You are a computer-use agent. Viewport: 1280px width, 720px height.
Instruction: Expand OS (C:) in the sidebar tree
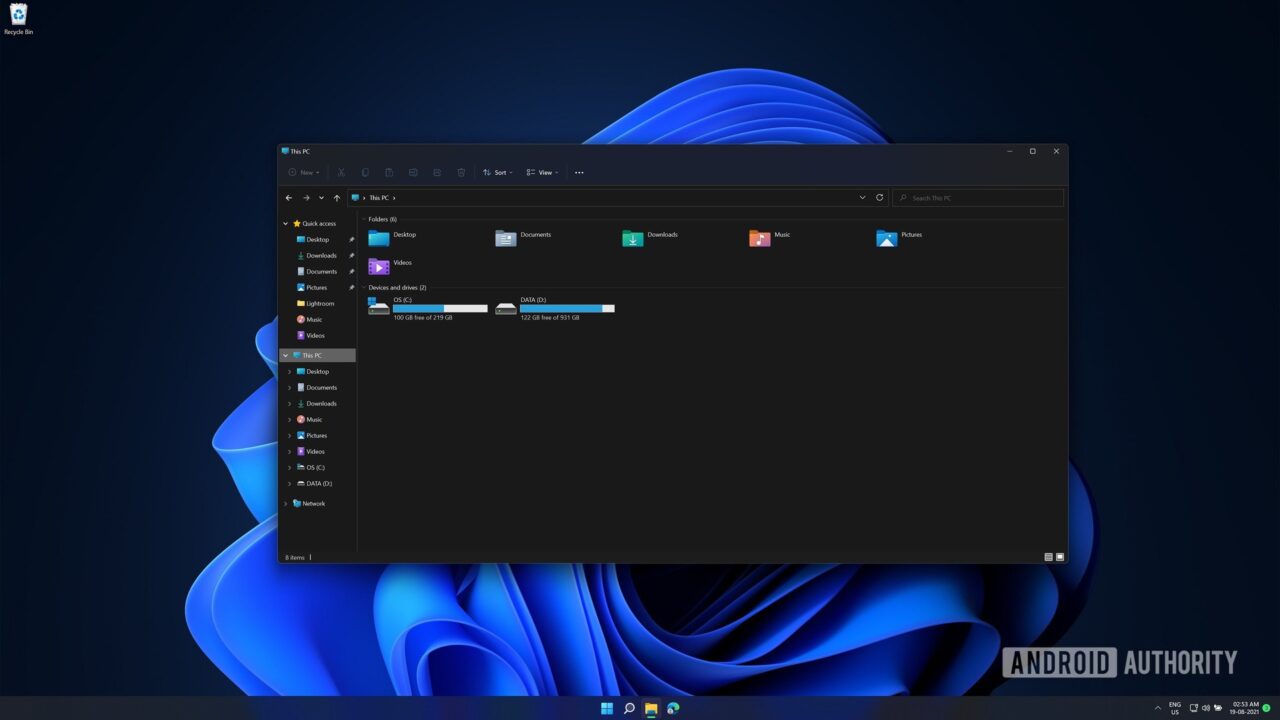tap(289, 467)
